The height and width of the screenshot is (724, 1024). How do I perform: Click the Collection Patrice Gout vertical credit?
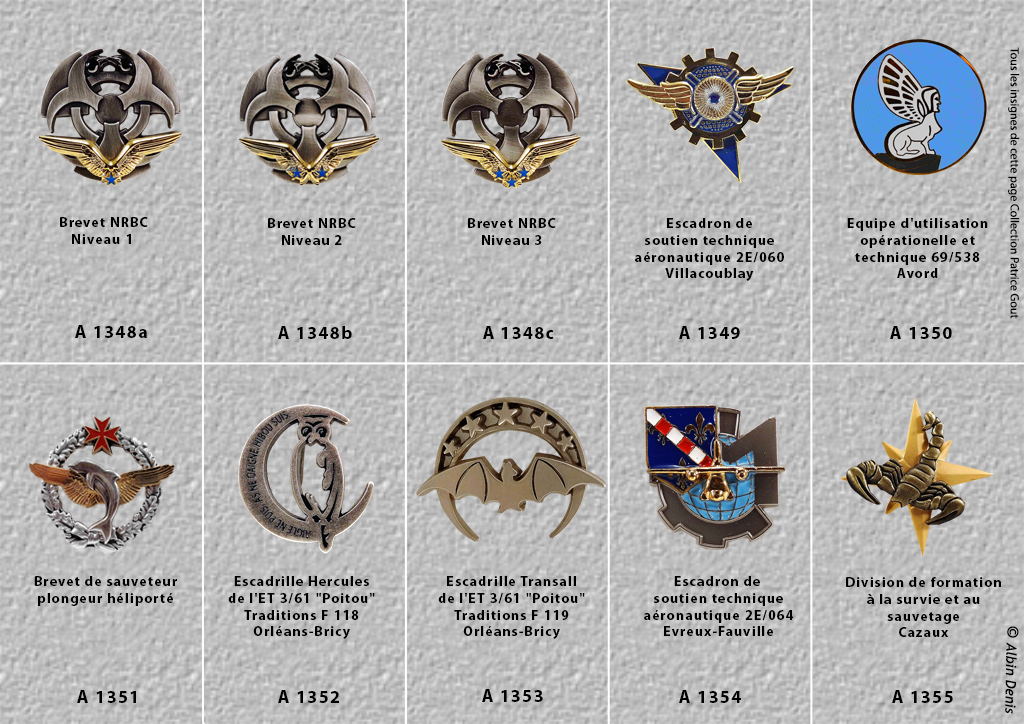[1014, 182]
